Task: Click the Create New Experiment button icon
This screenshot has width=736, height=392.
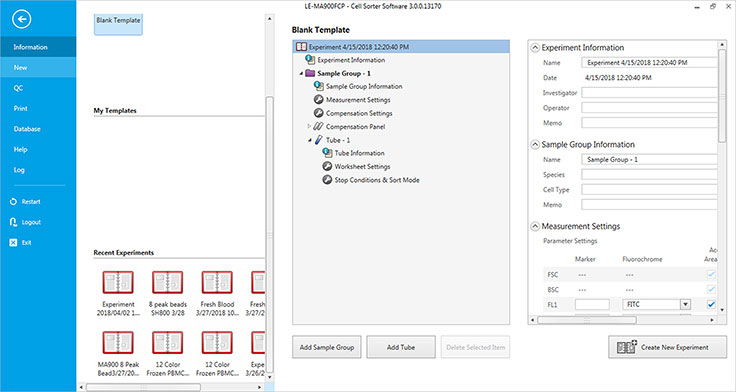Action: tap(627, 347)
